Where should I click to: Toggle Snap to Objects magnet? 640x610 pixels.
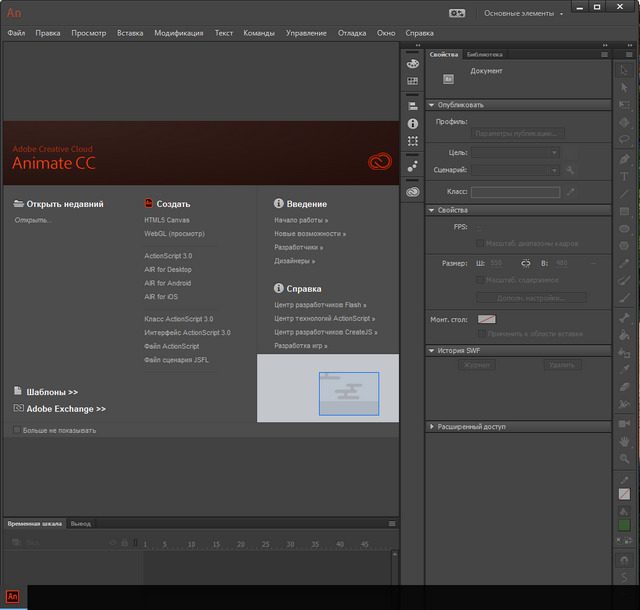624,560
